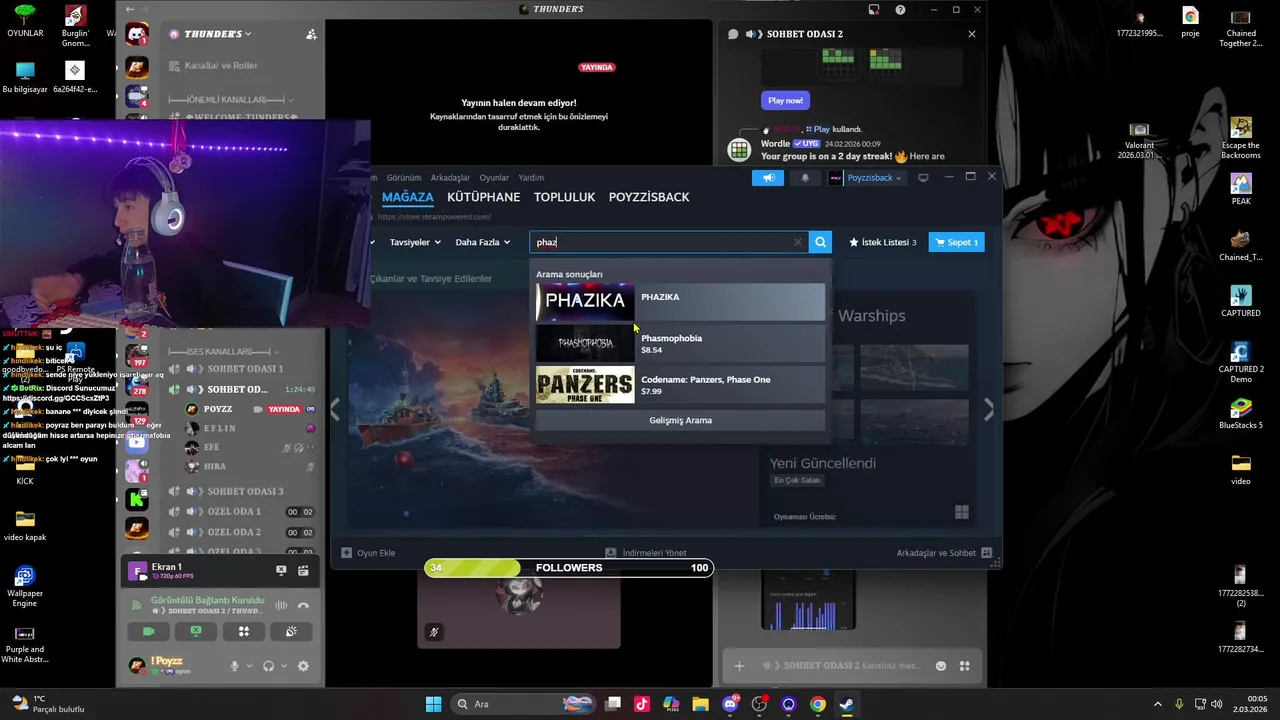Click Oyun Ekle in Steam footer
This screenshot has height=720, width=1280.
(368, 553)
